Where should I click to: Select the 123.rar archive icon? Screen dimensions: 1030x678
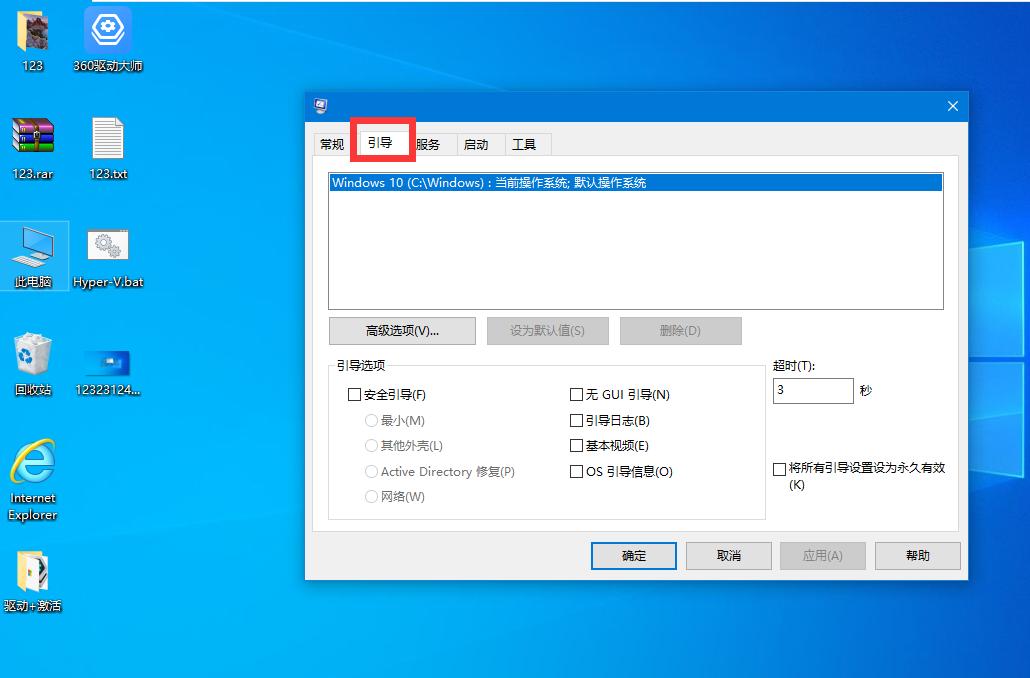pyautogui.click(x=33, y=140)
